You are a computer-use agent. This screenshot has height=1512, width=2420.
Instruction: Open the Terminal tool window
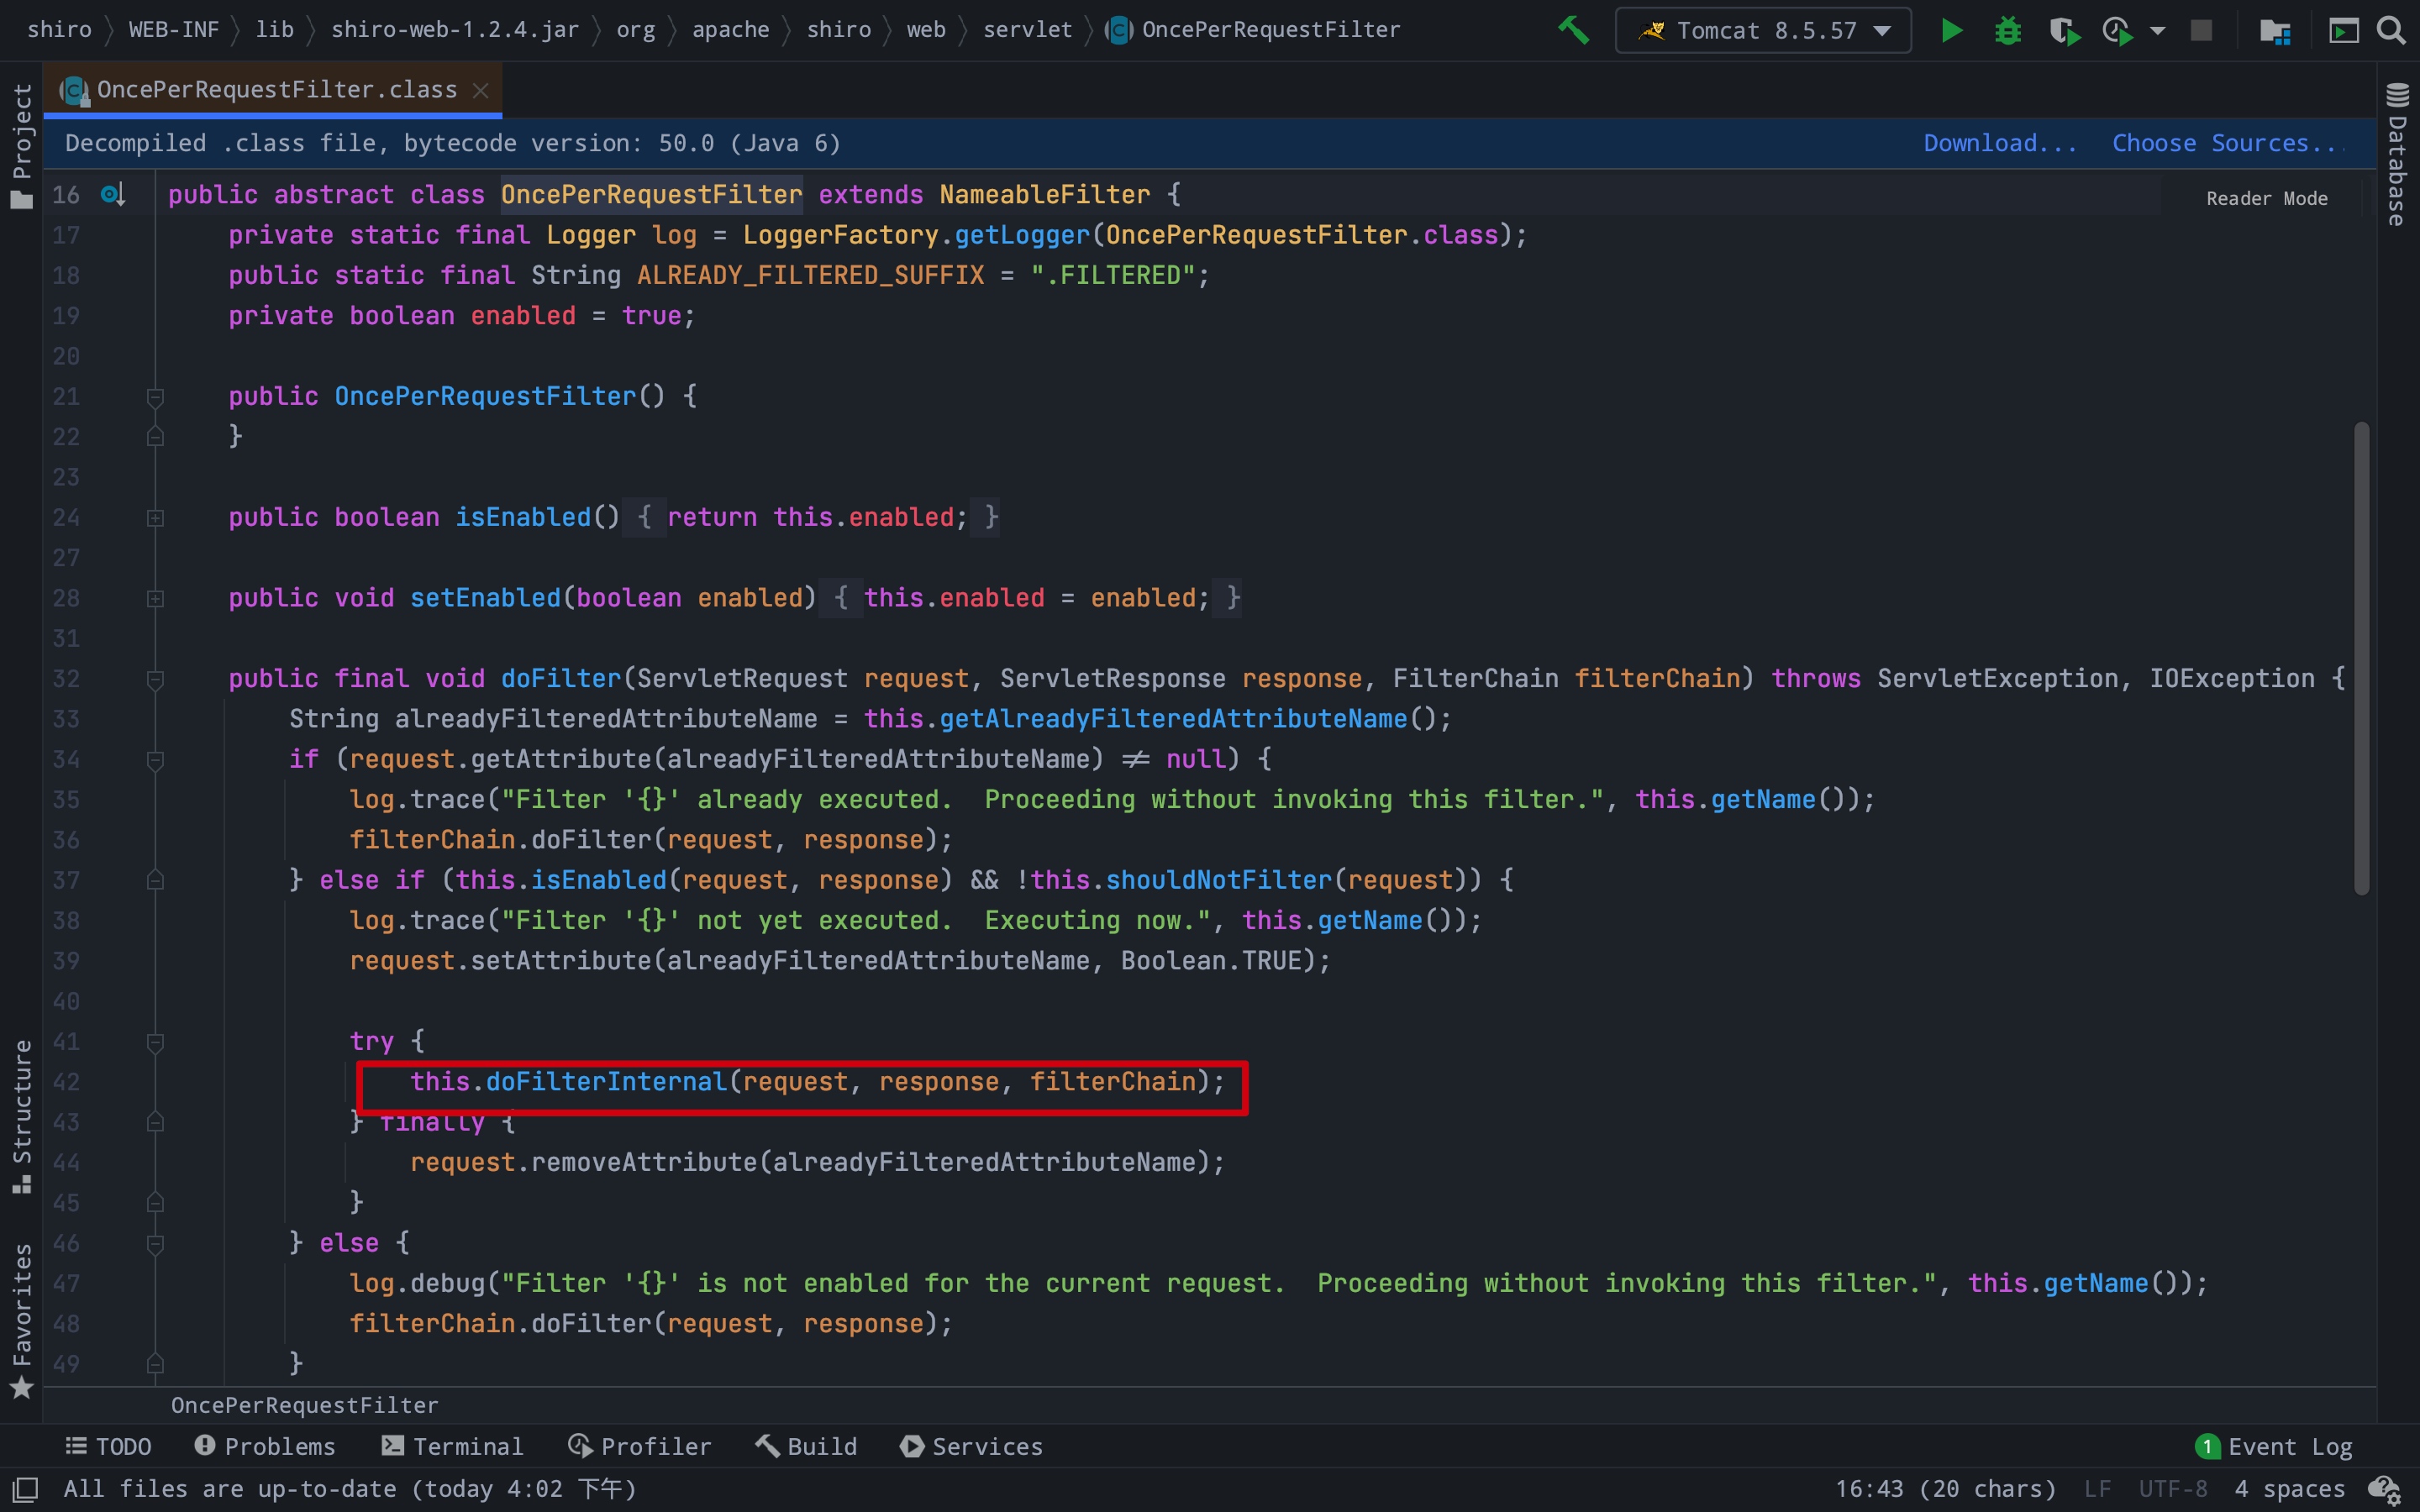click(452, 1446)
